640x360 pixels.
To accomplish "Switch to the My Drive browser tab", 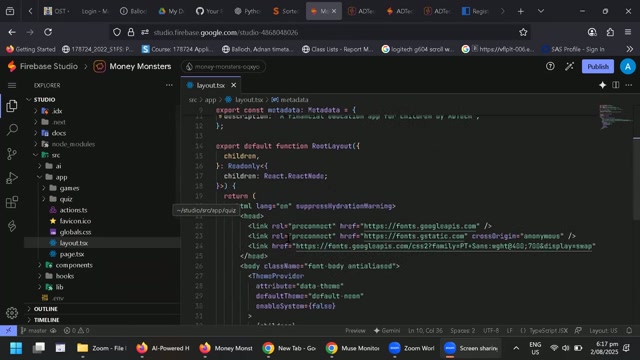I will tap(171, 11).
